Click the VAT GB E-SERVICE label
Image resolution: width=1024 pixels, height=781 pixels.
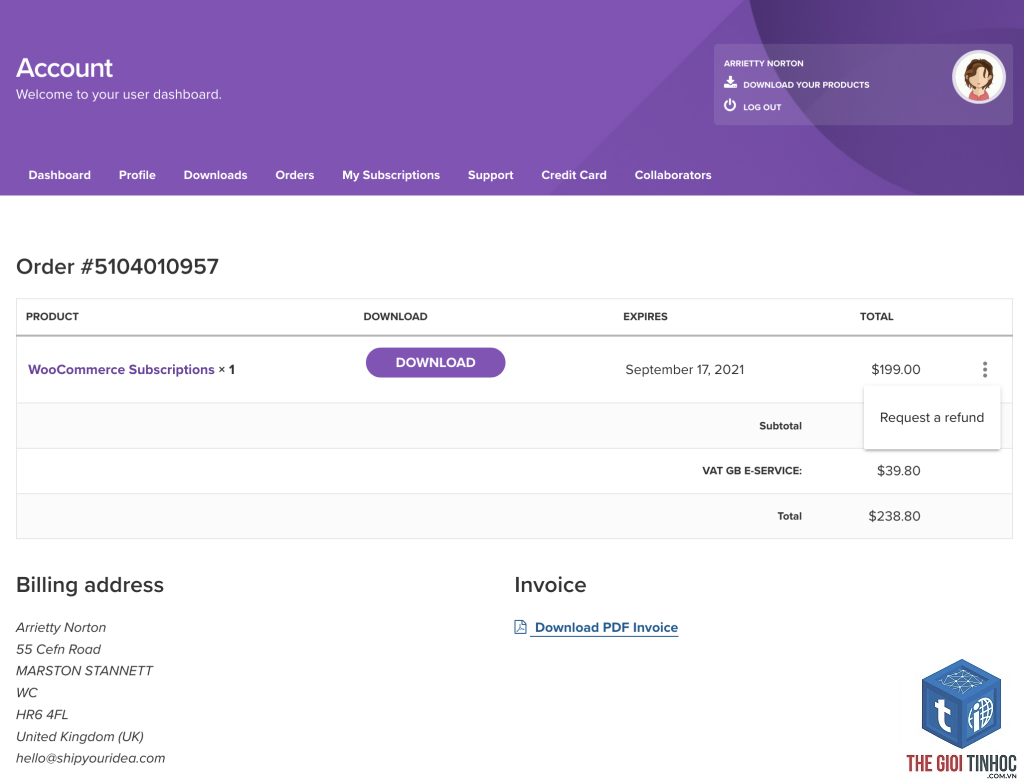pyautogui.click(x=752, y=471)
